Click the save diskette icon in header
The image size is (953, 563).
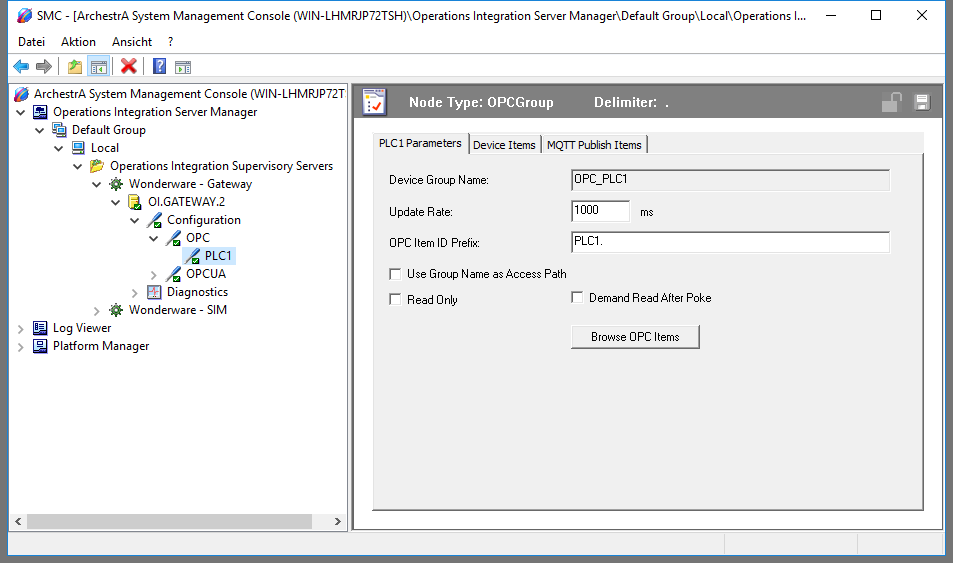click(921, 102)
